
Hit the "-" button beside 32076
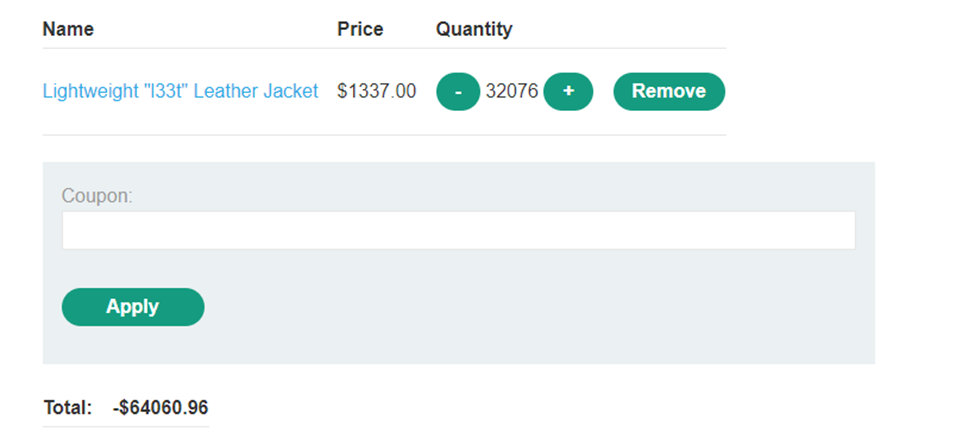click(x=458, y=91)
